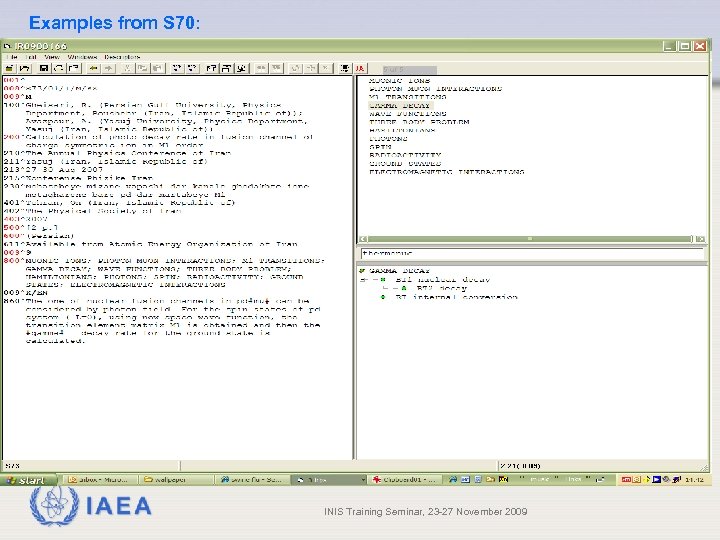Select RT internal conversion tree item
Screen dimensions: 720x540
(x=456, y=297)
